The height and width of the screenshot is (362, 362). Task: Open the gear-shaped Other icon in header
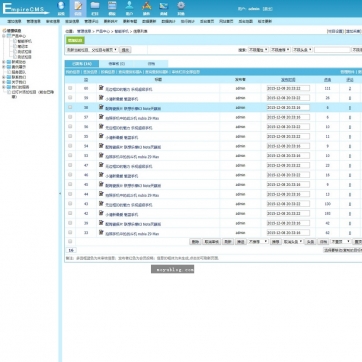point(181,8)
